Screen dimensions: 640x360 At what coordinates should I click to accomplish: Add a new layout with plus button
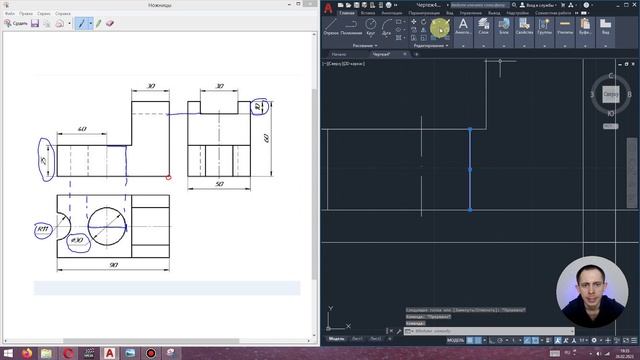click(x=390, y=339)
